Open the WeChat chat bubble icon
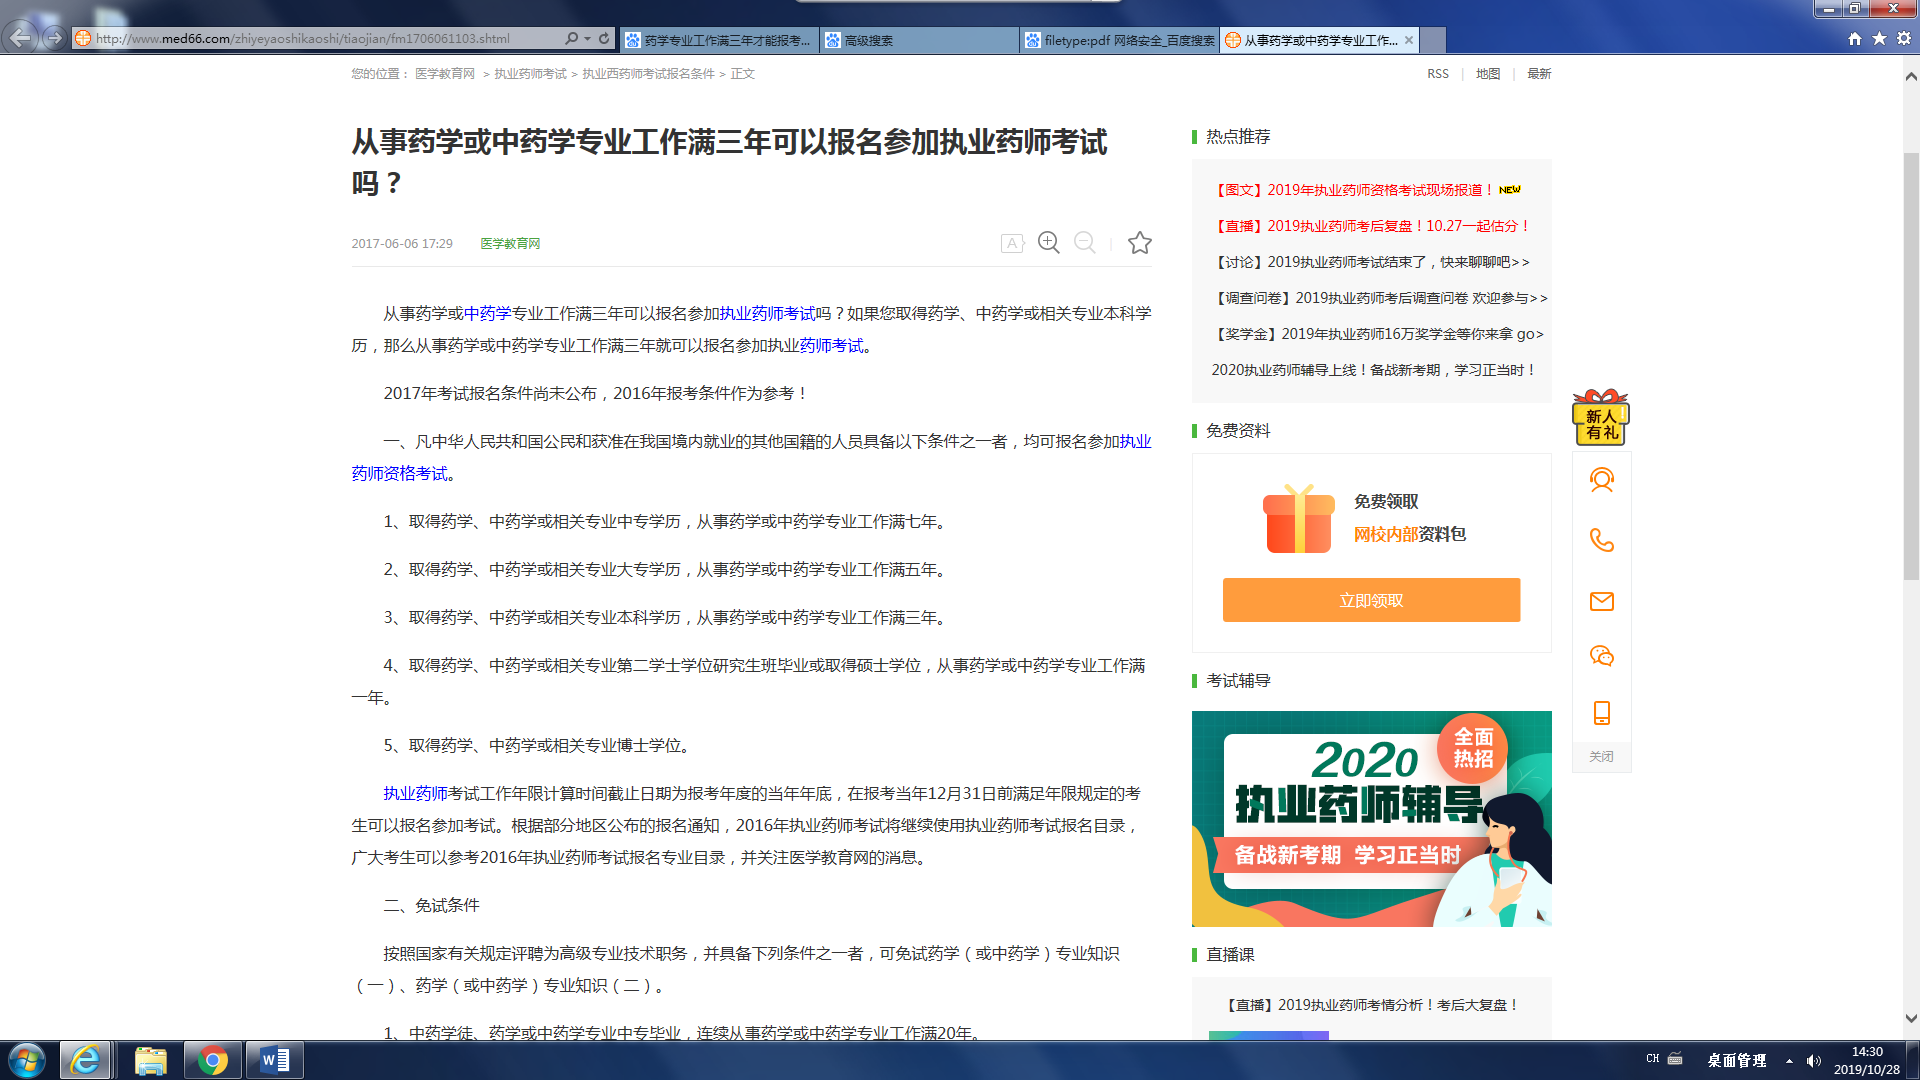The width and height of the screenshot is (1920, 1080). (x=1601, y=656)
